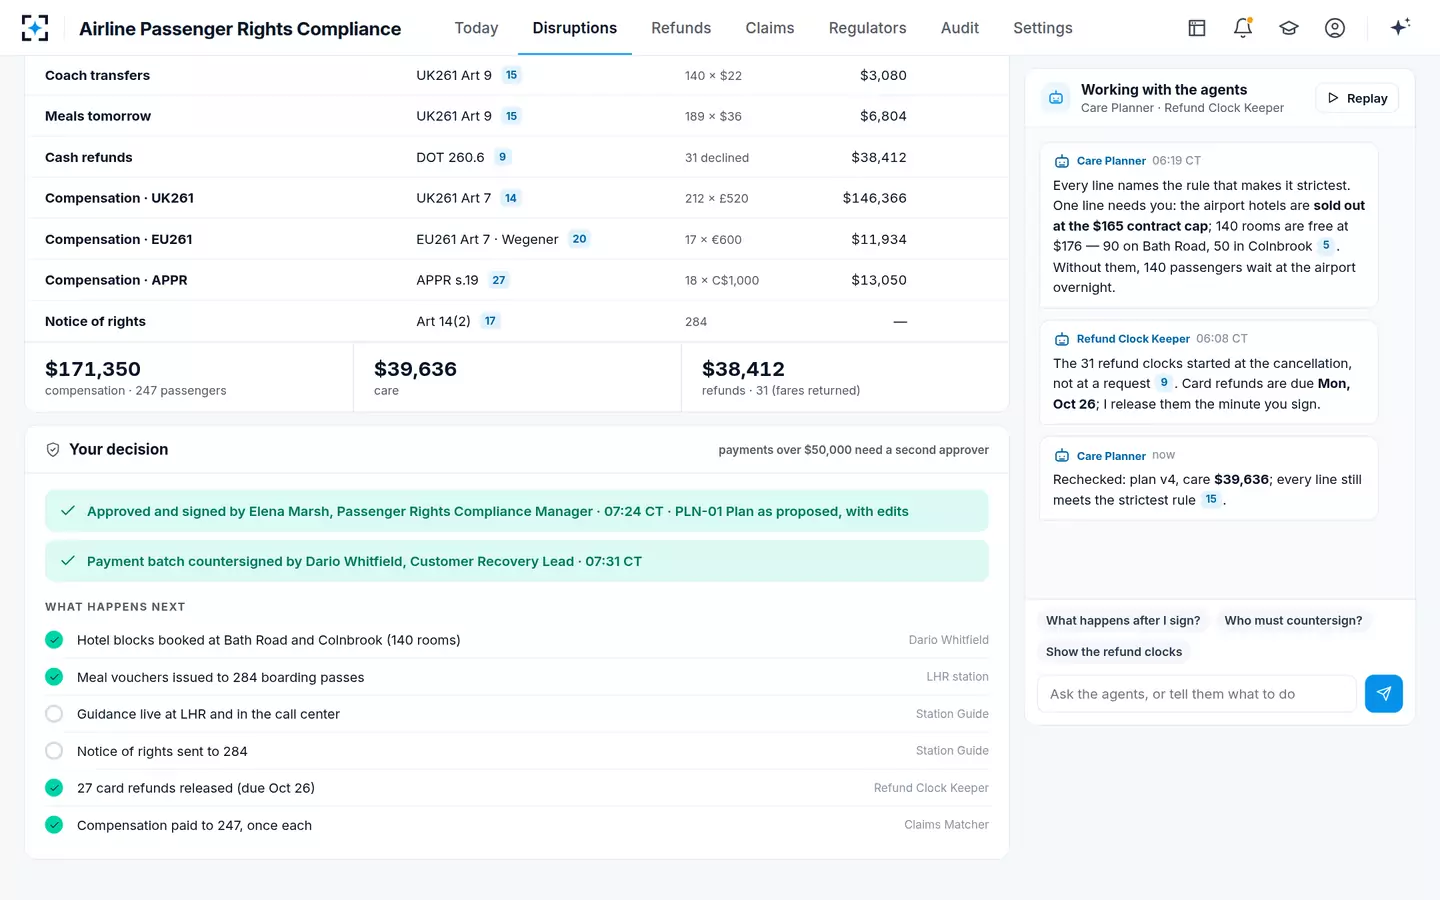This screenshot has height=900, width=1440.
Task: Open citation 9 in the Refund Clock Keeper message
Action: point(1164,383)
